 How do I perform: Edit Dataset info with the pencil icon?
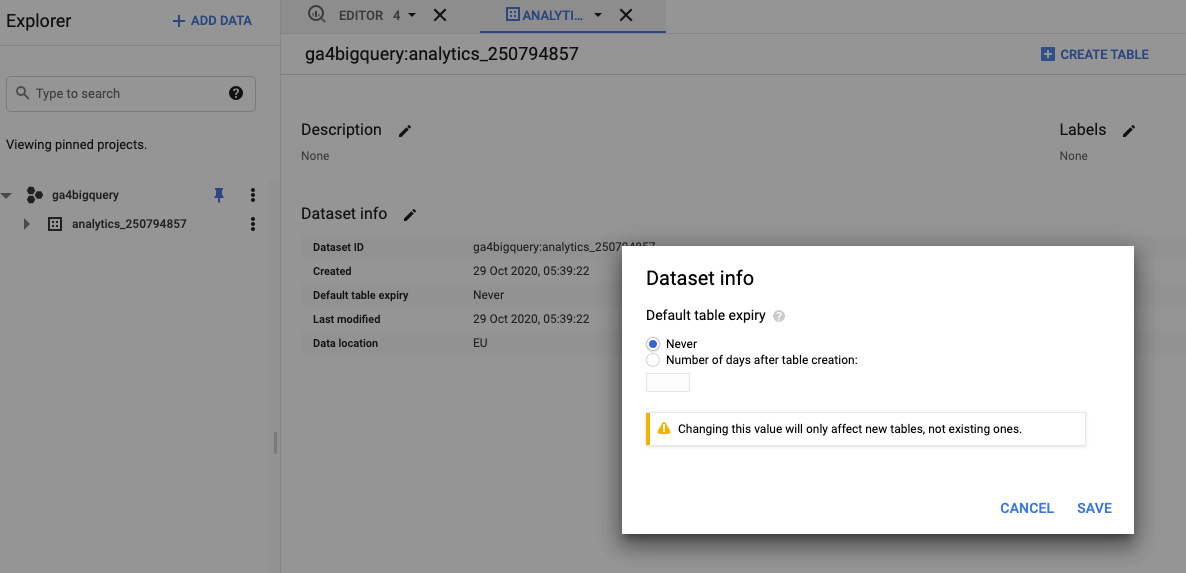coord(410,215)
